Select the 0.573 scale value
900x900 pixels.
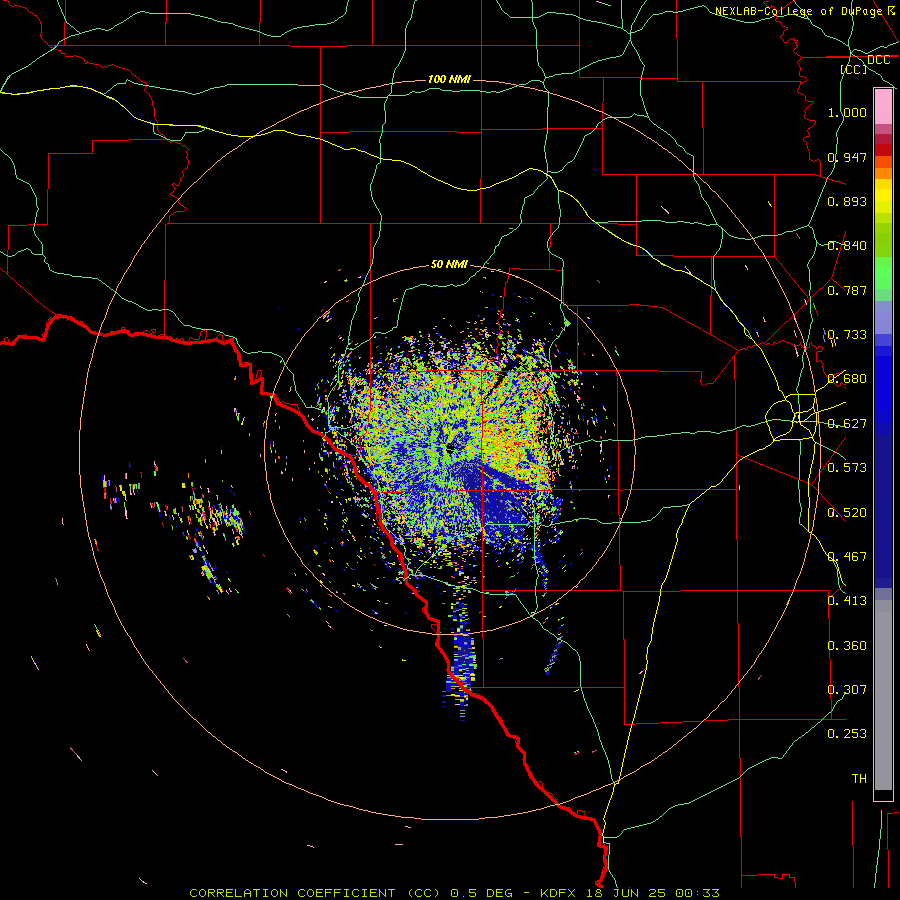(x=847, y=468)
